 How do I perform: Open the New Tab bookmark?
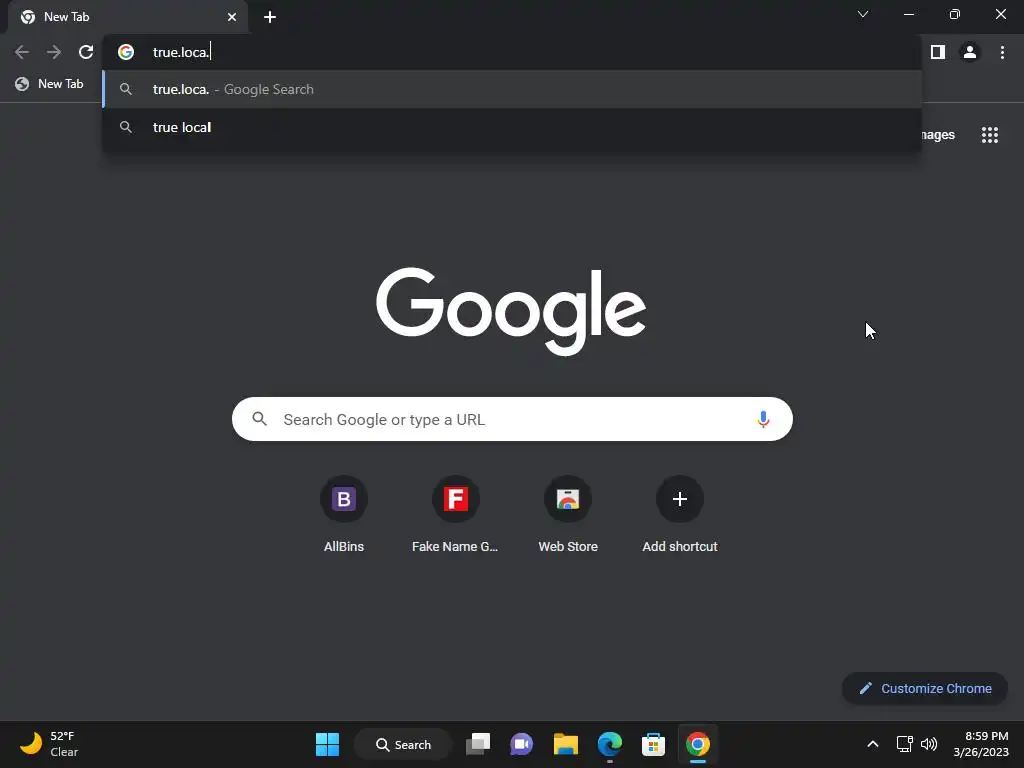[x=50, y=84]
